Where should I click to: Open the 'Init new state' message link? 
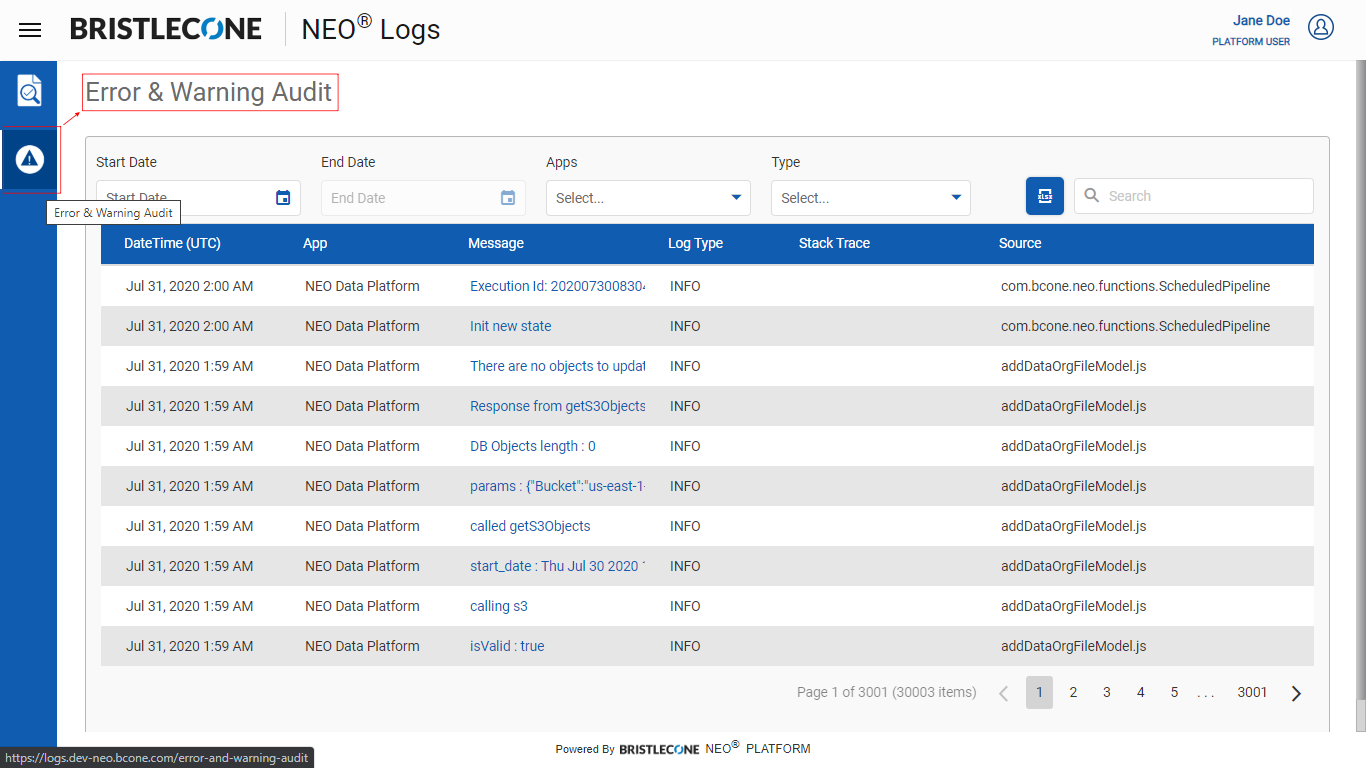(x=510, y=326)
